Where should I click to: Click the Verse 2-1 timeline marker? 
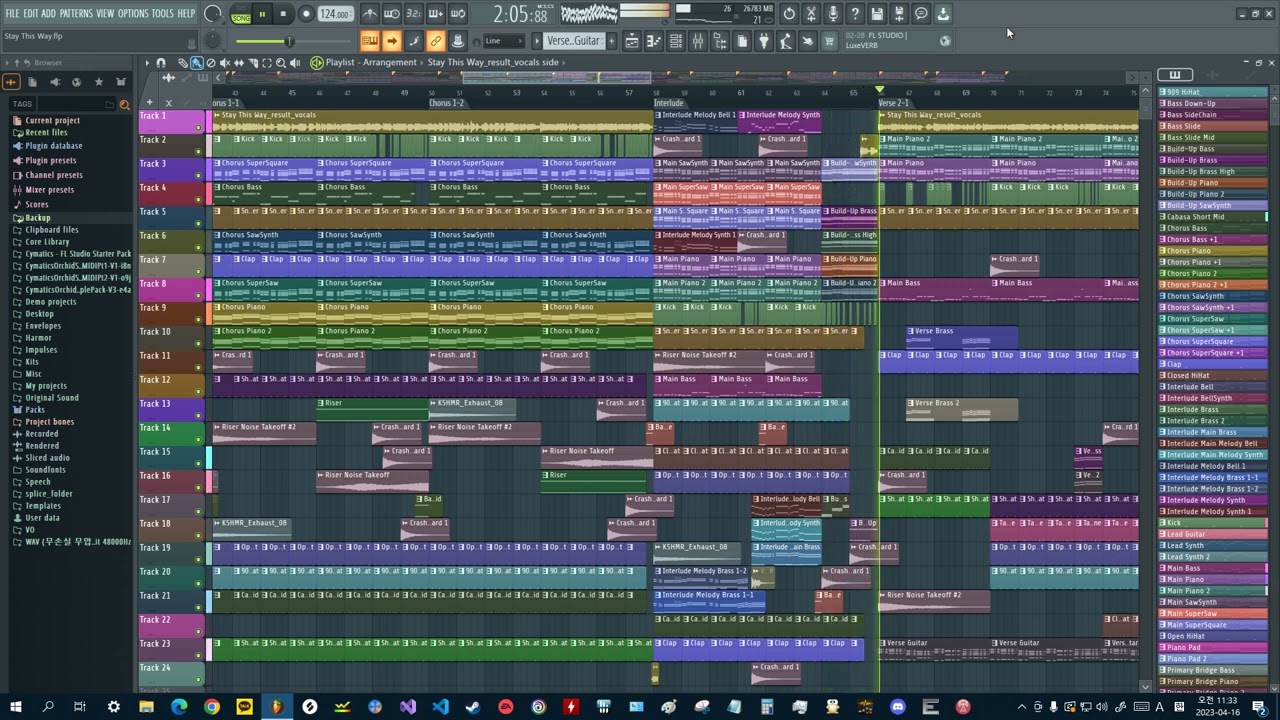[x=894, y=103]
